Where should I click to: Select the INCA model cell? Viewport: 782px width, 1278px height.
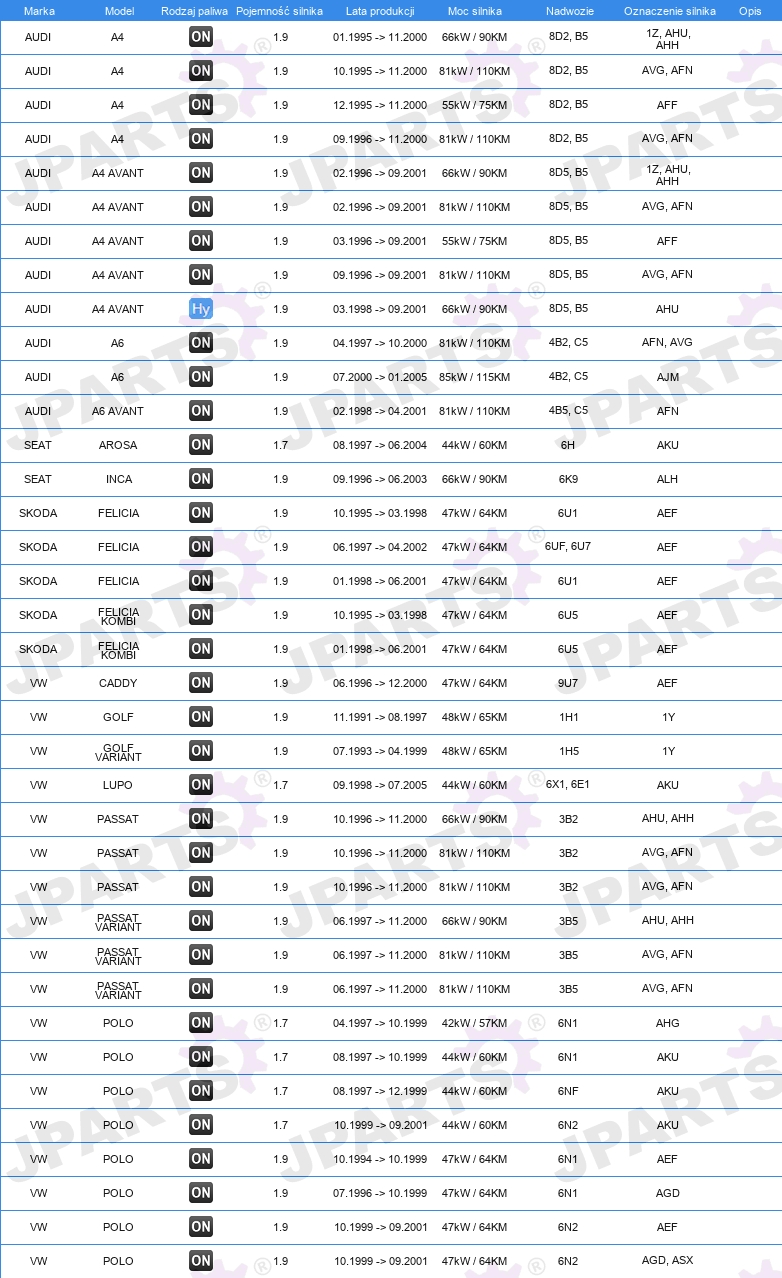click(x=118, y=479)
